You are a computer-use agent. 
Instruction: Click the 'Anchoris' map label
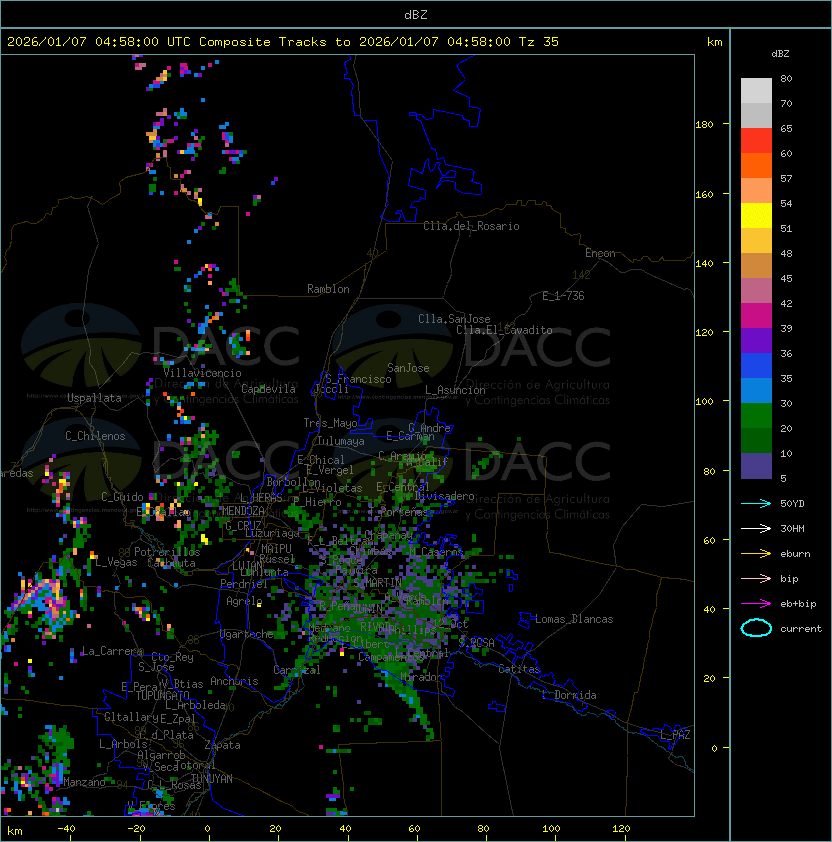[x=234, y=681]
